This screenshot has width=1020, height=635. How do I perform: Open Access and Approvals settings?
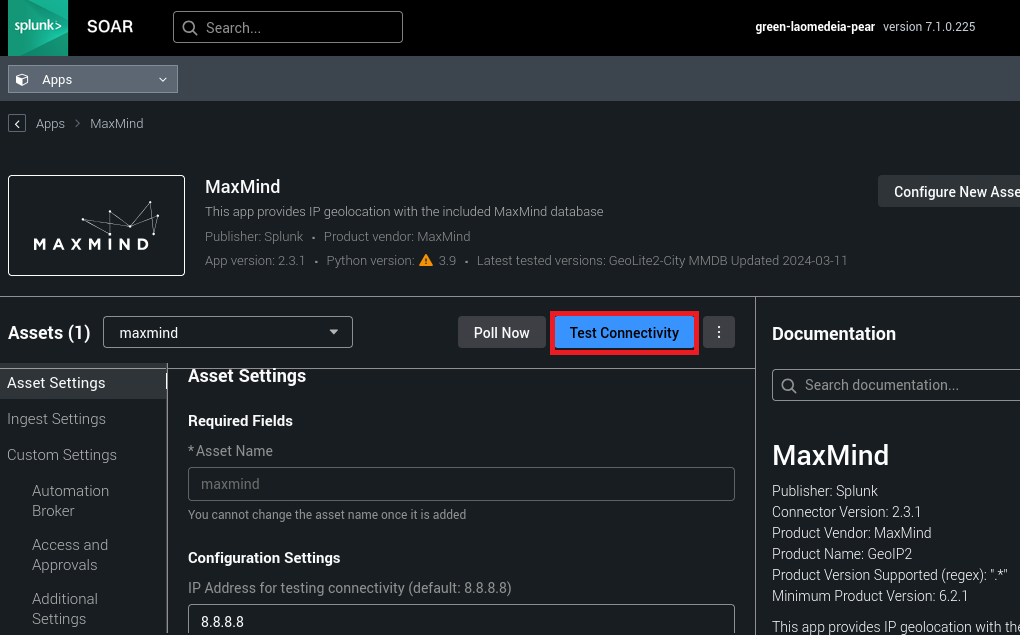(70, 555)
